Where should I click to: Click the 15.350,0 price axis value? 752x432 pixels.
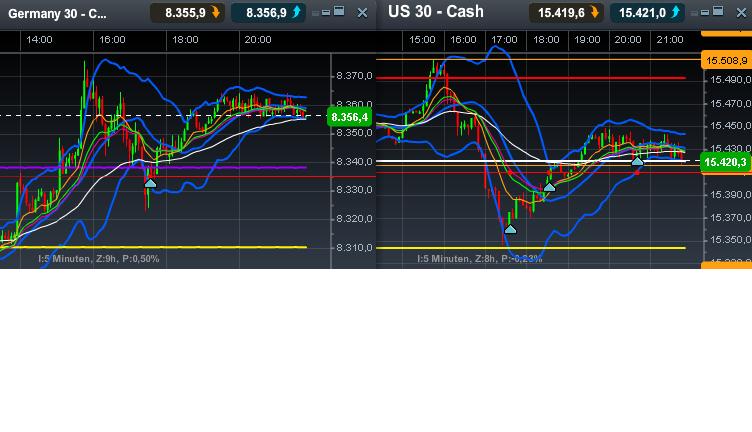730,240
